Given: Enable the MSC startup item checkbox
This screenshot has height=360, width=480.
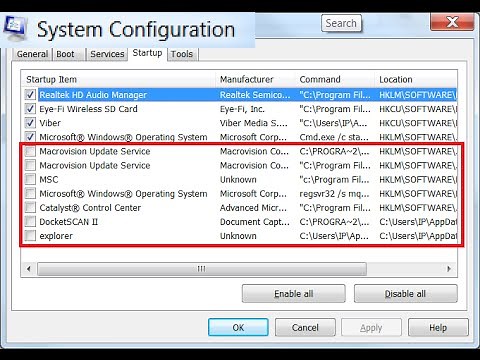Looking at the screenshot, I should coord(30,179).
